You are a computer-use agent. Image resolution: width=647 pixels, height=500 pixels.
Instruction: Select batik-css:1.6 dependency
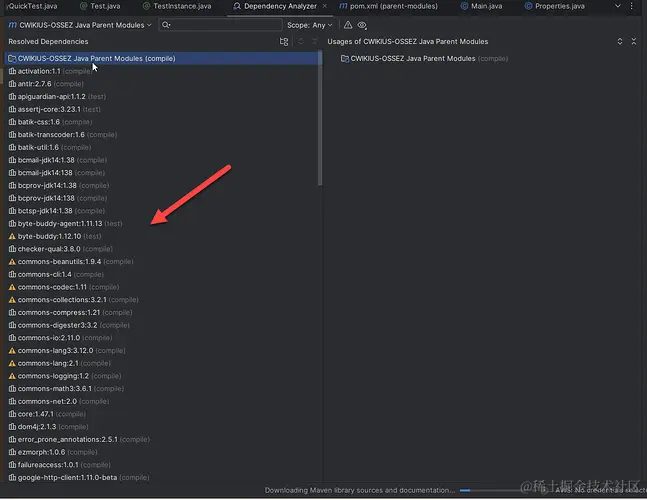[50, 122]
